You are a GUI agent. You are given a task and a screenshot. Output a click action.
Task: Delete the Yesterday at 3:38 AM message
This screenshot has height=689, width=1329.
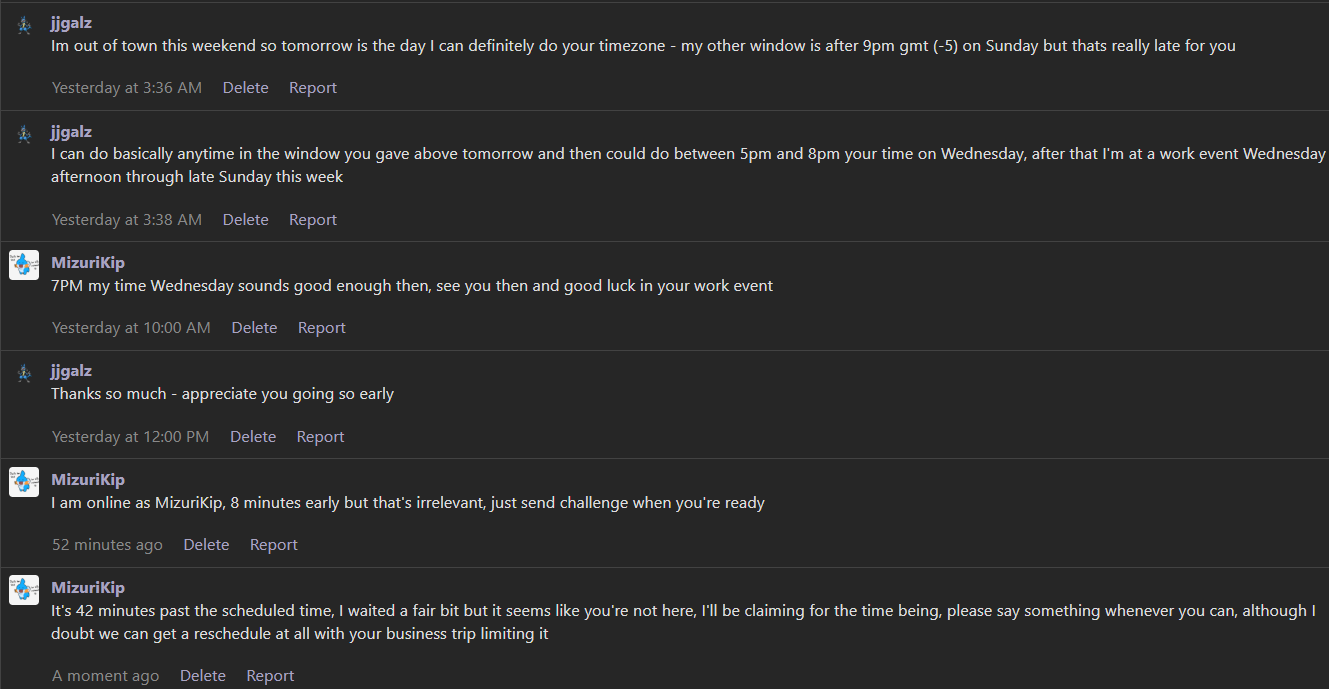tap(245, 220)
